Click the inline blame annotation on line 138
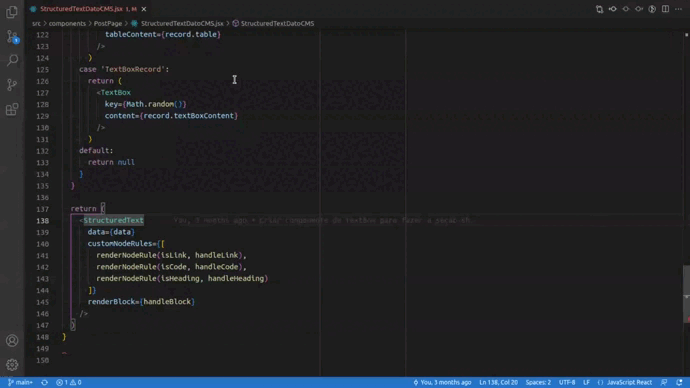The height and width of the screenshot is (388, 690). click(324, 220)
